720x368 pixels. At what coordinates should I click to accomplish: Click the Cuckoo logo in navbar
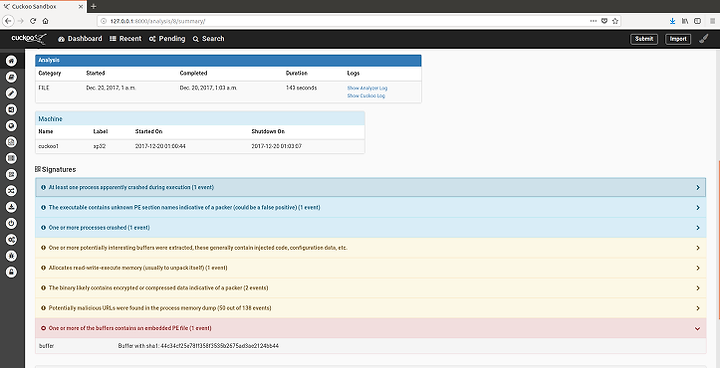28,39
